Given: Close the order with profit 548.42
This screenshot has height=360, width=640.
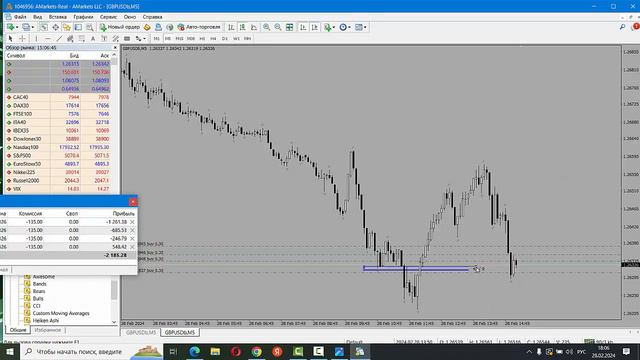Looking at the screenshot, I should point(132,247).
